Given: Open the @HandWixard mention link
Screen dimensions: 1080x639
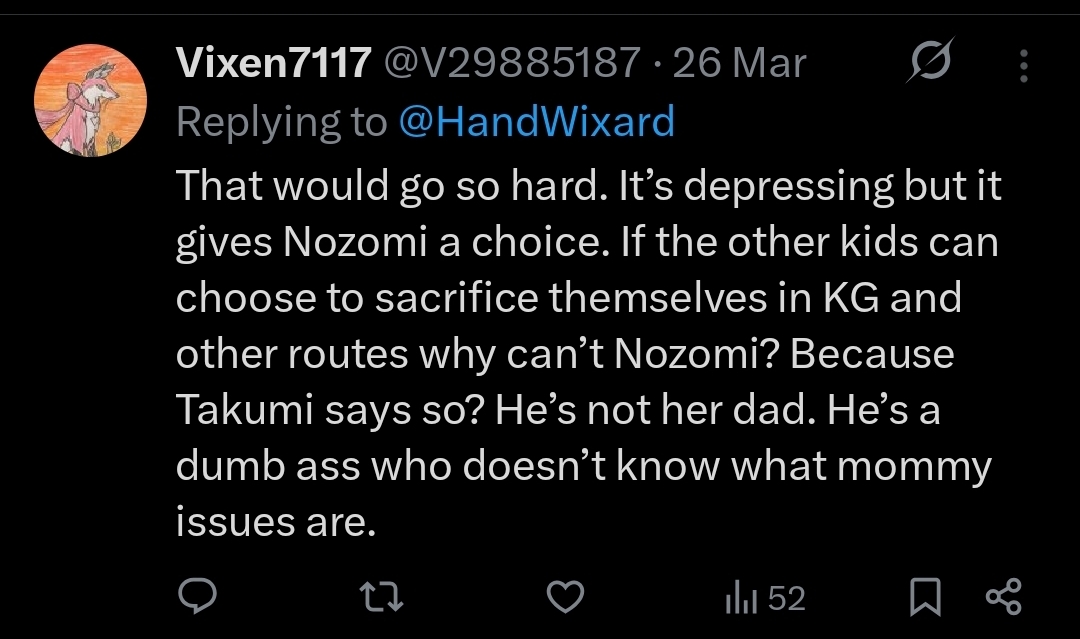Looking at the screenshot, I should 537,122.
